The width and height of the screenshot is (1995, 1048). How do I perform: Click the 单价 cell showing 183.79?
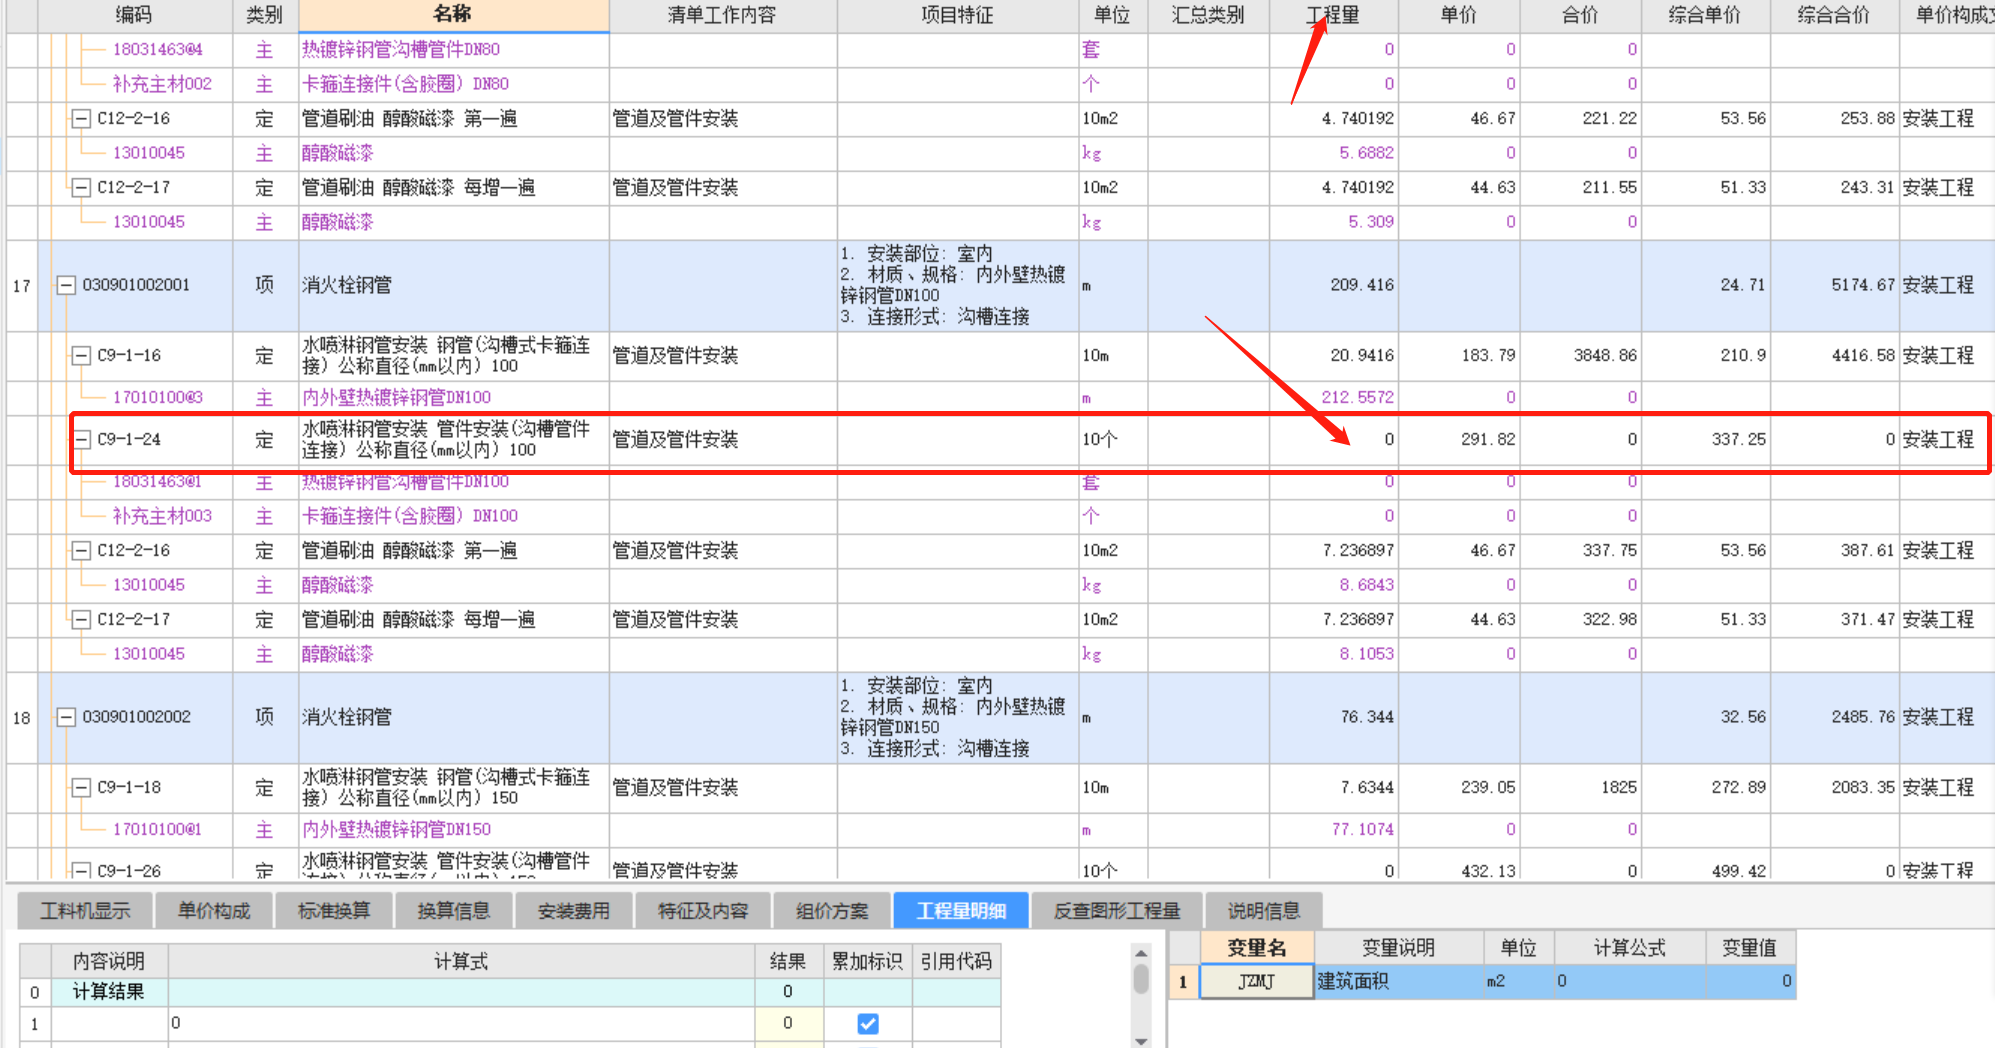[x=1459, y=356]
